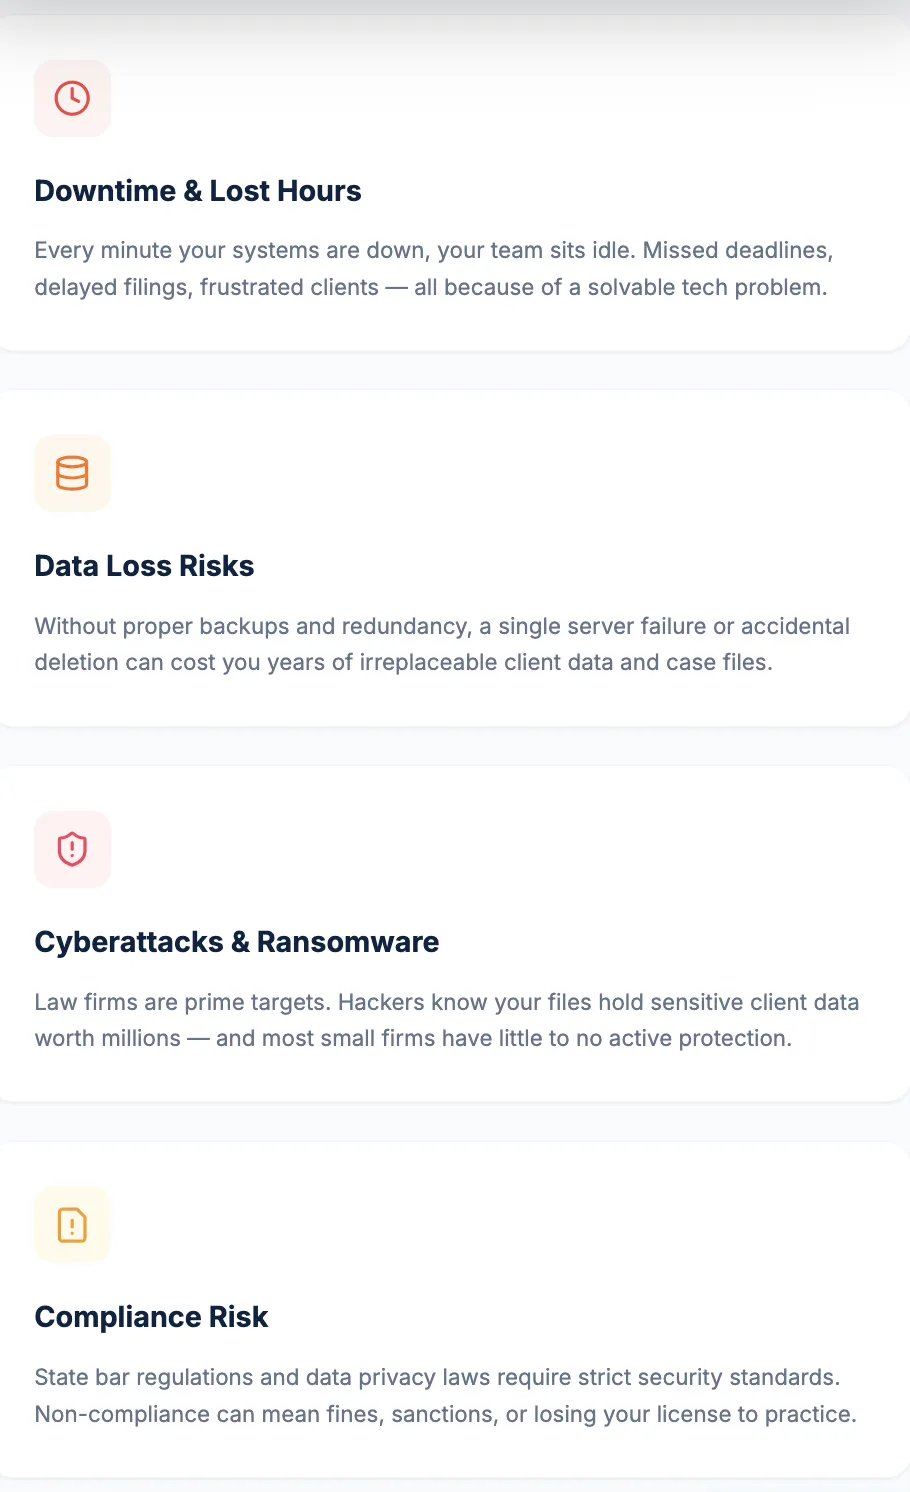The height and width of the screenshot is (1492, 910).
Task: Click the paragraph about law firms as targets
Action: [x=447, y=1020]
